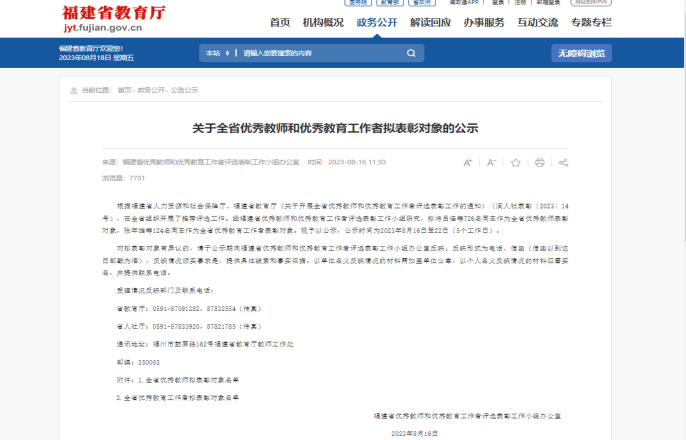Viewport: 686px width, 440px height.
Task: Open the 机构概况 navigation menu
Action: pyautogui.click(x=323, y=22)
